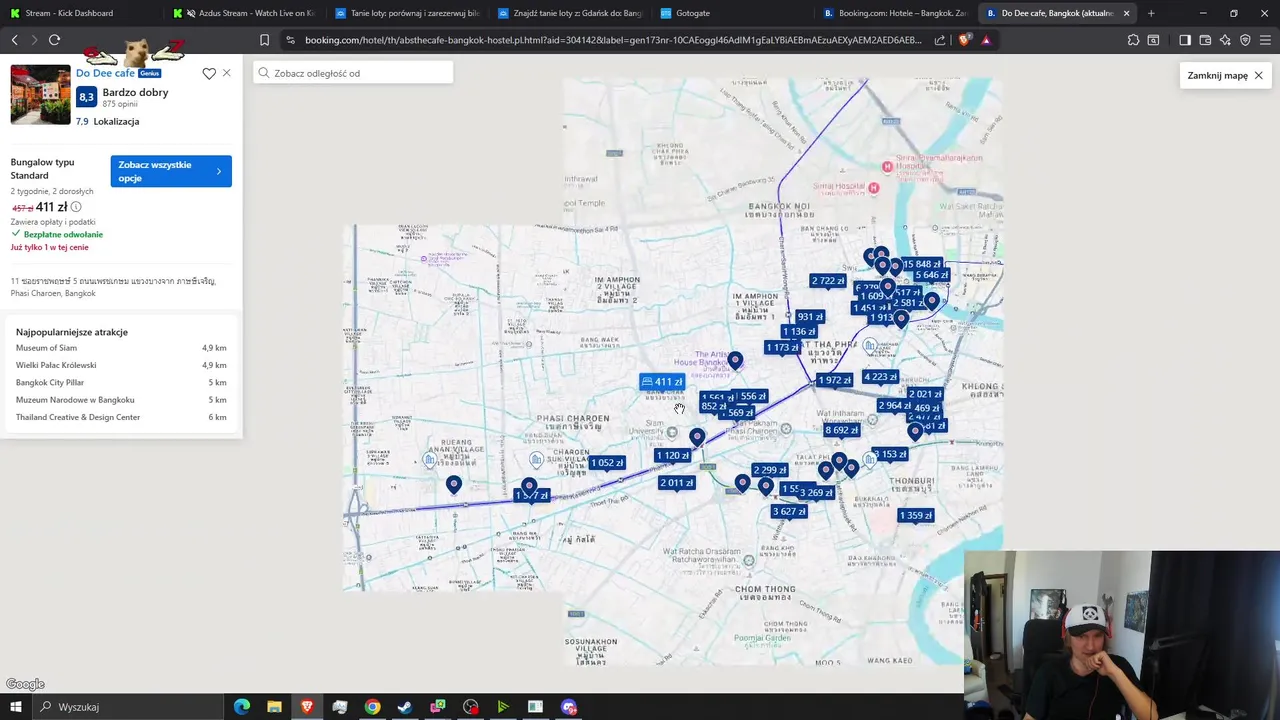Select the 2 011 zł price marker
1280x720 pixels.
677,483
